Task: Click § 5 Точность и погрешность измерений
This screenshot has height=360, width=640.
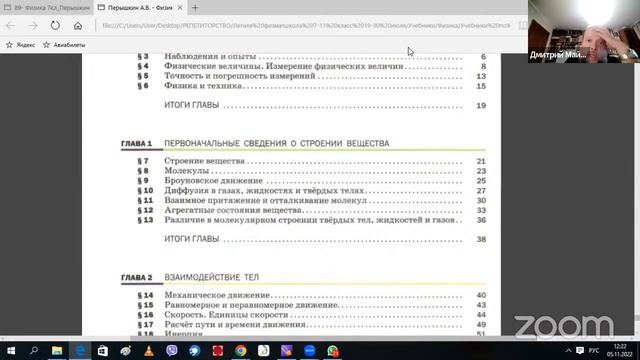Action: click(x=311, y=76)
